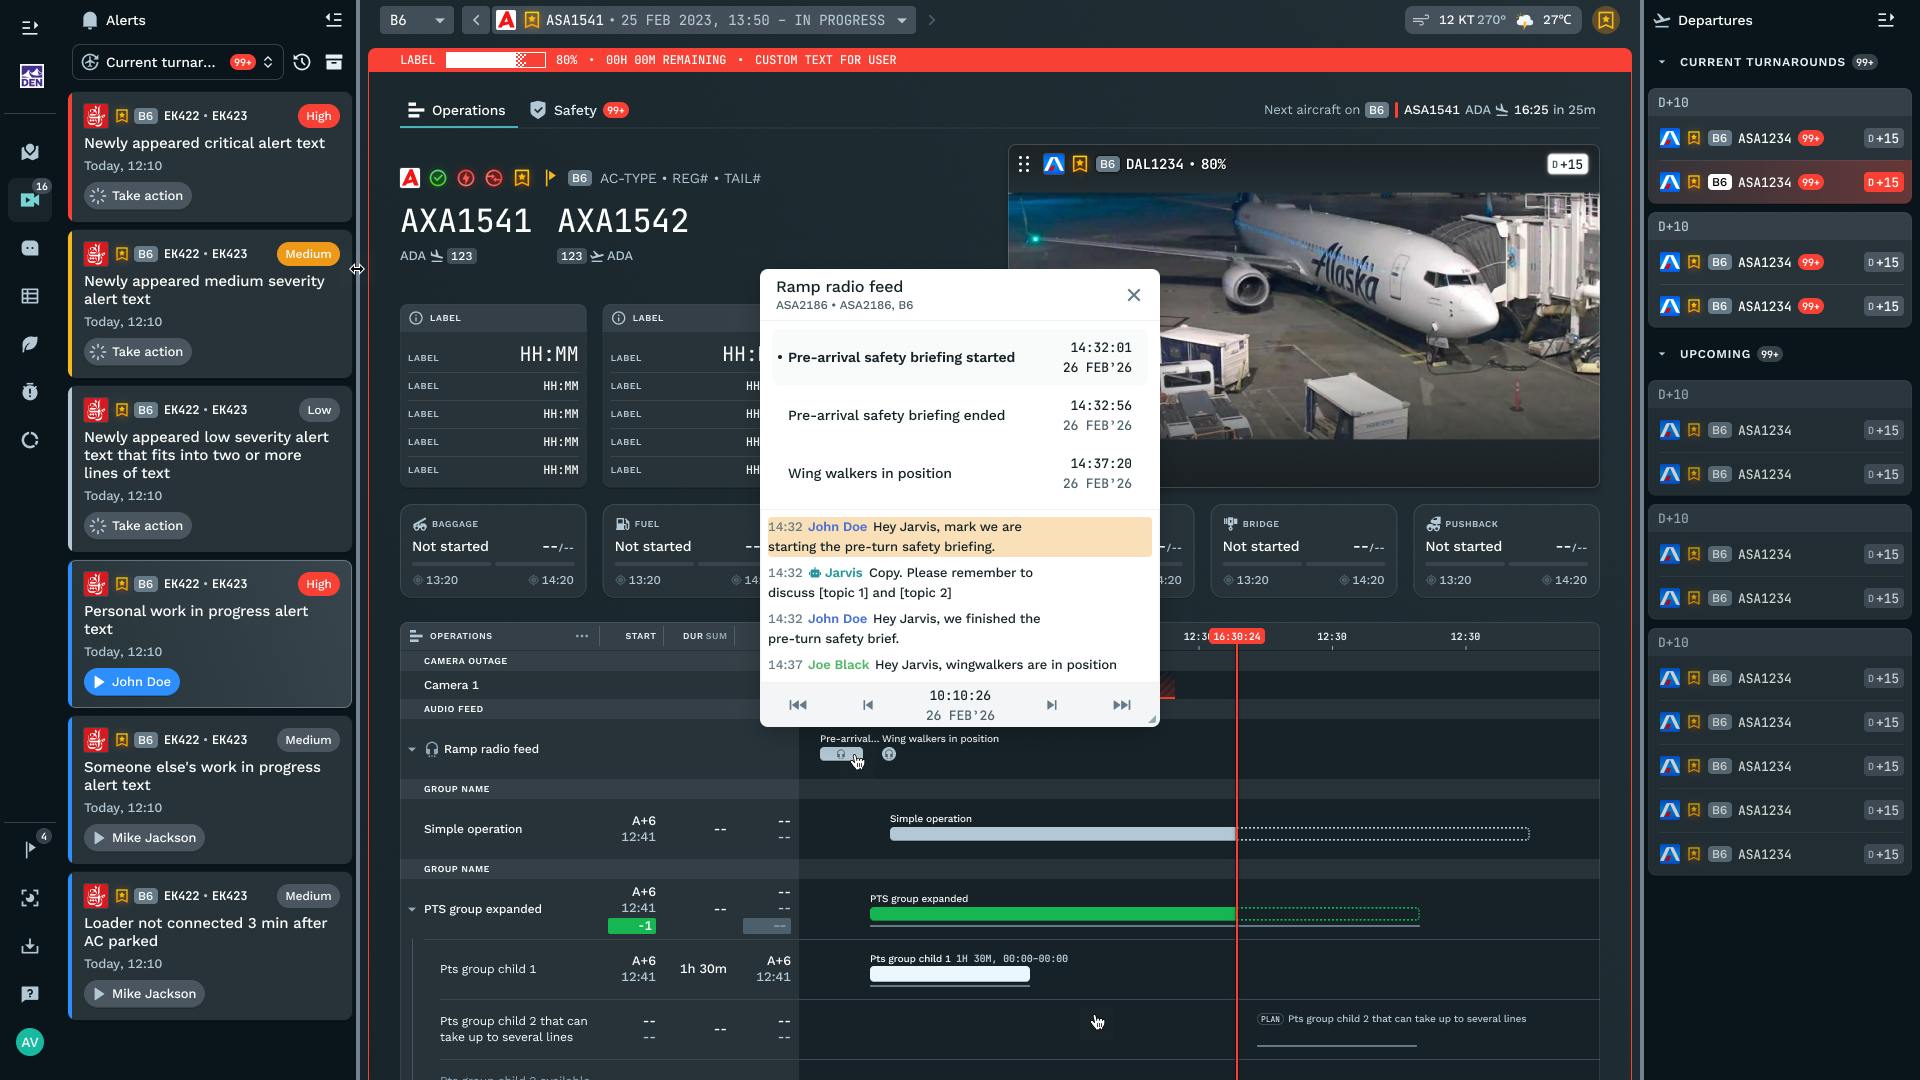Collapse the PTS group expanded row
The image size is (1920, 1080).
click(412, 909)
